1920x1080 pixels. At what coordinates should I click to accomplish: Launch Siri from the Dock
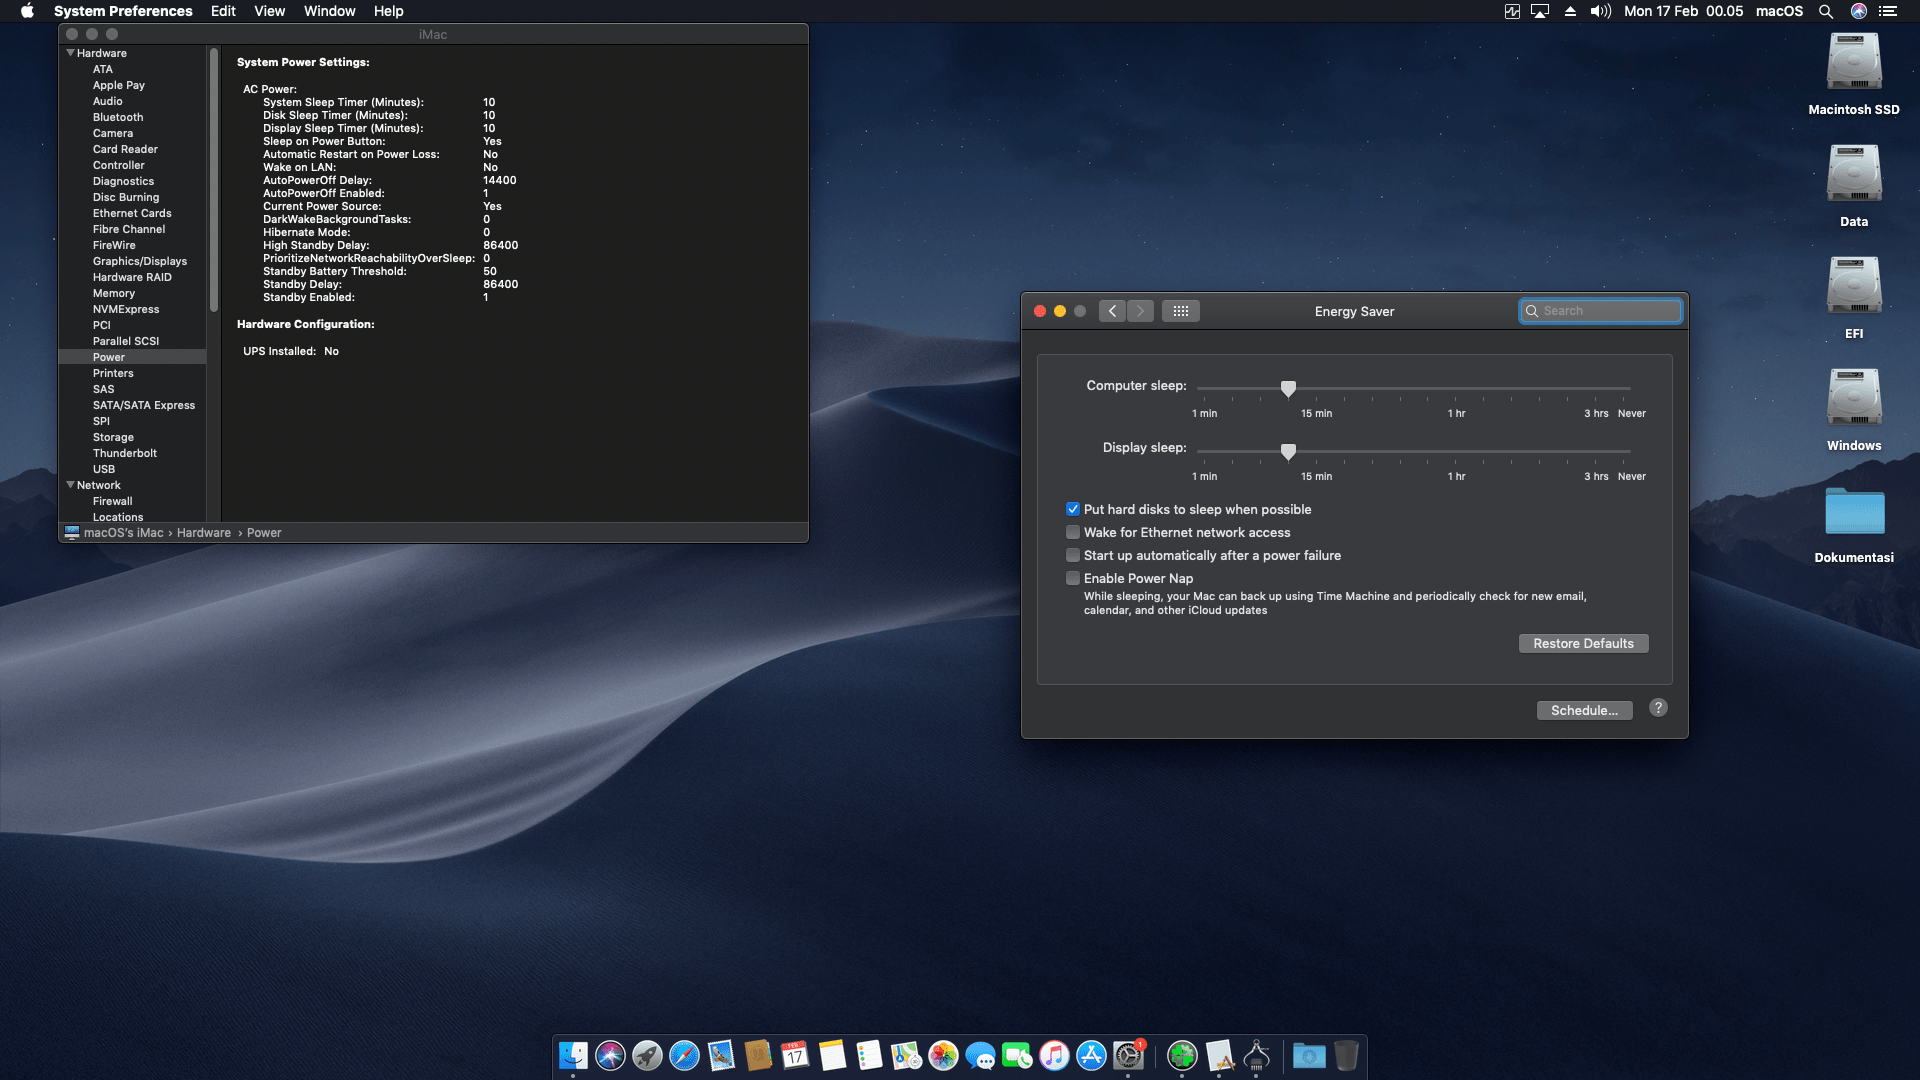(x=610, y=1055)
